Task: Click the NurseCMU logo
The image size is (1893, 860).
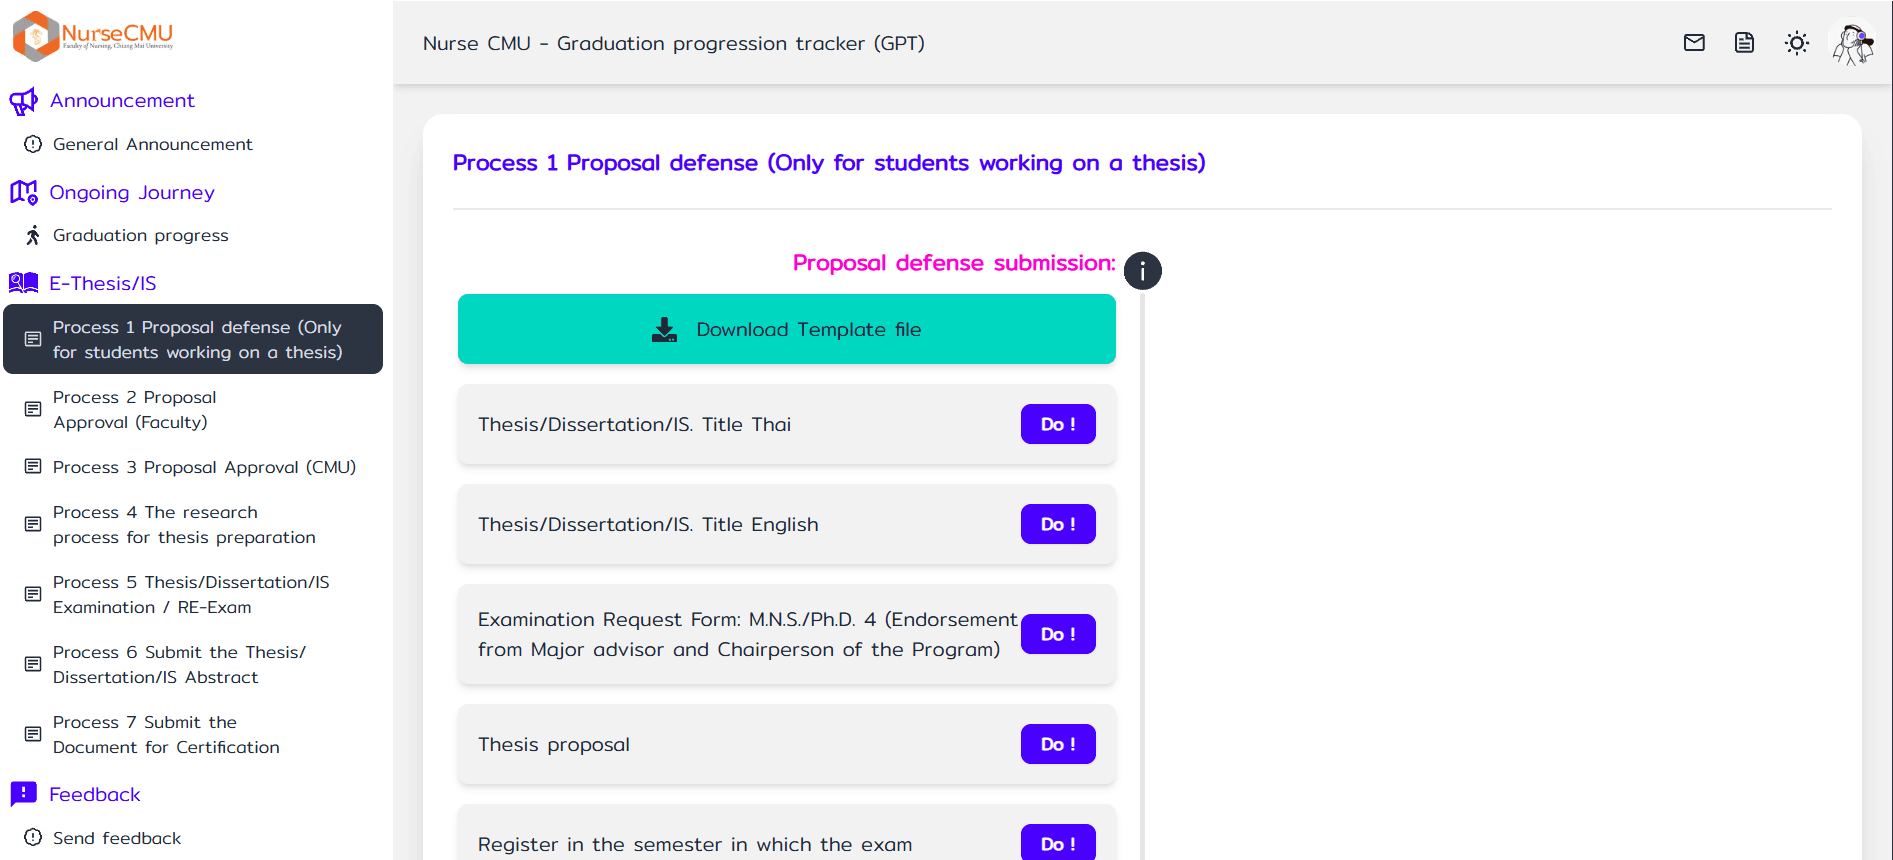Action: pos(93,36)
